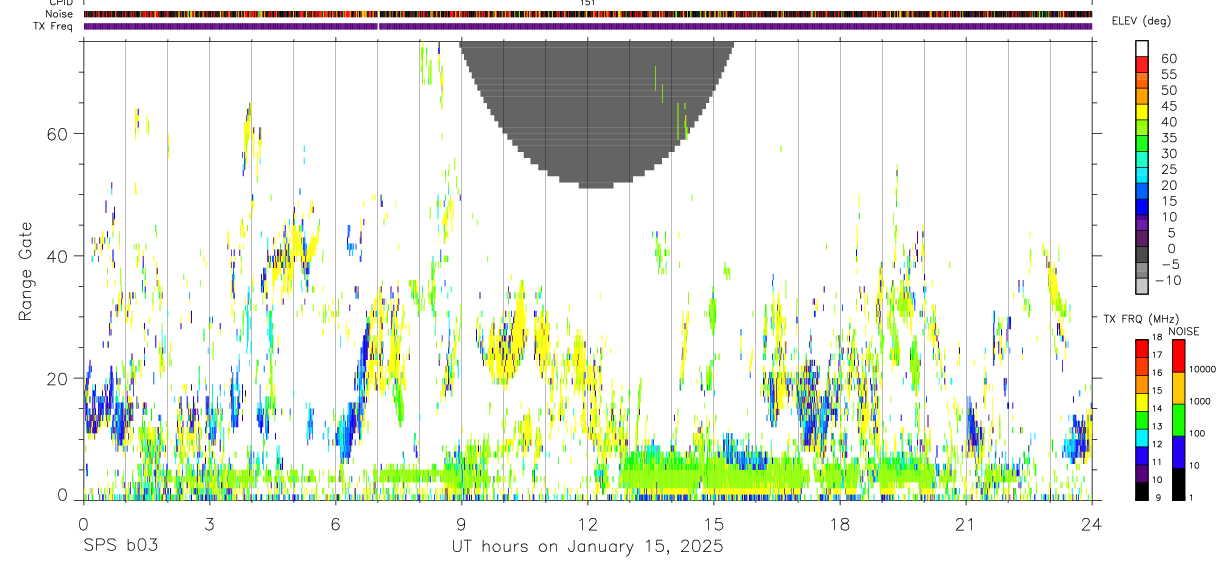Click the '9' tick on the UT hours axis

click(461, 523)
